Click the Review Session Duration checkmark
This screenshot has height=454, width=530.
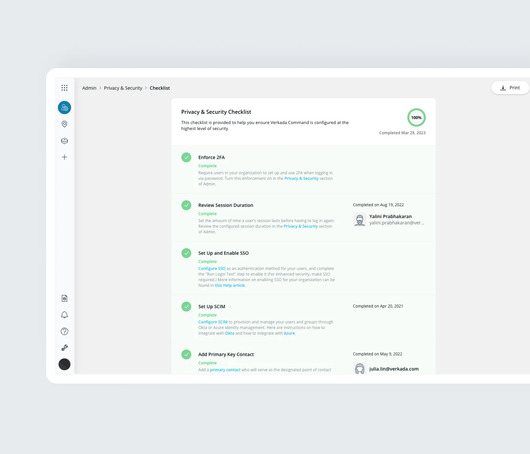[186, 205]
